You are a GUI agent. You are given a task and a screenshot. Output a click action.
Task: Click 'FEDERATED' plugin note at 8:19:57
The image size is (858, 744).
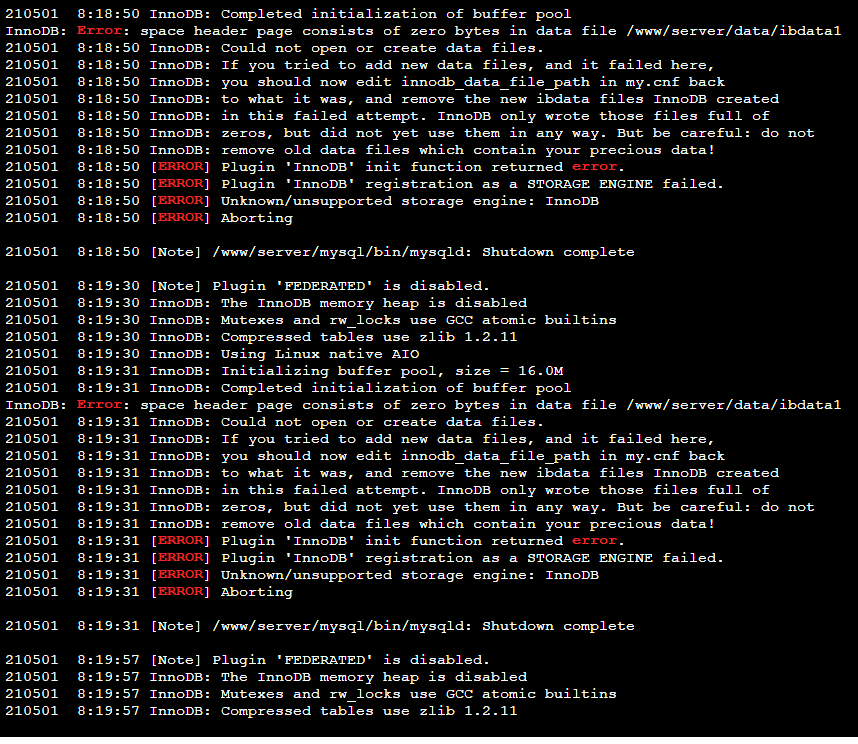pyautogui.click(x=247, y=660)
